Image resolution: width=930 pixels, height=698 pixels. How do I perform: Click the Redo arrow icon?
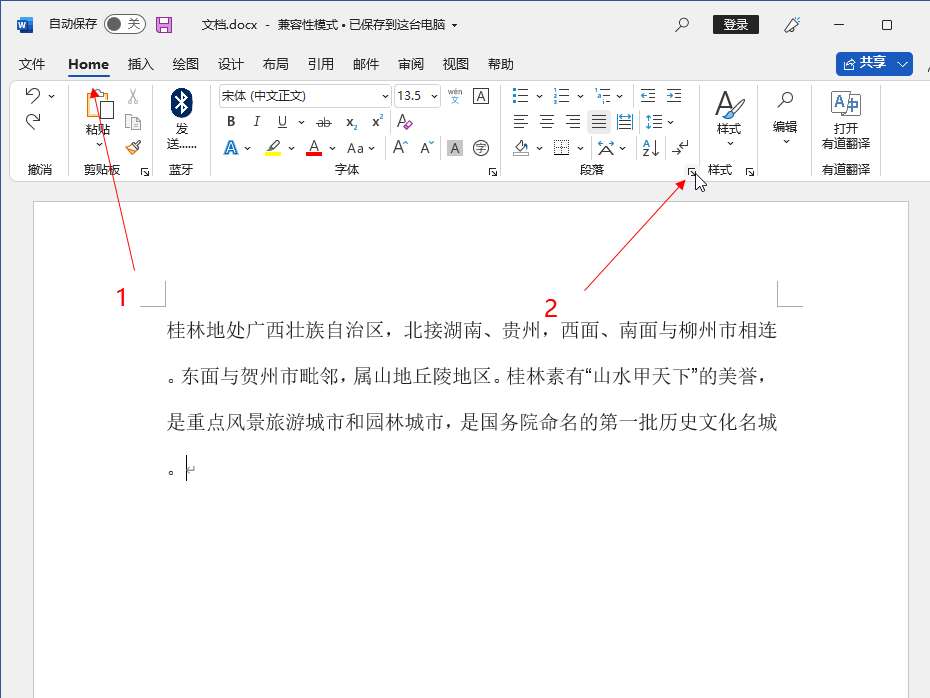[33, 122]
